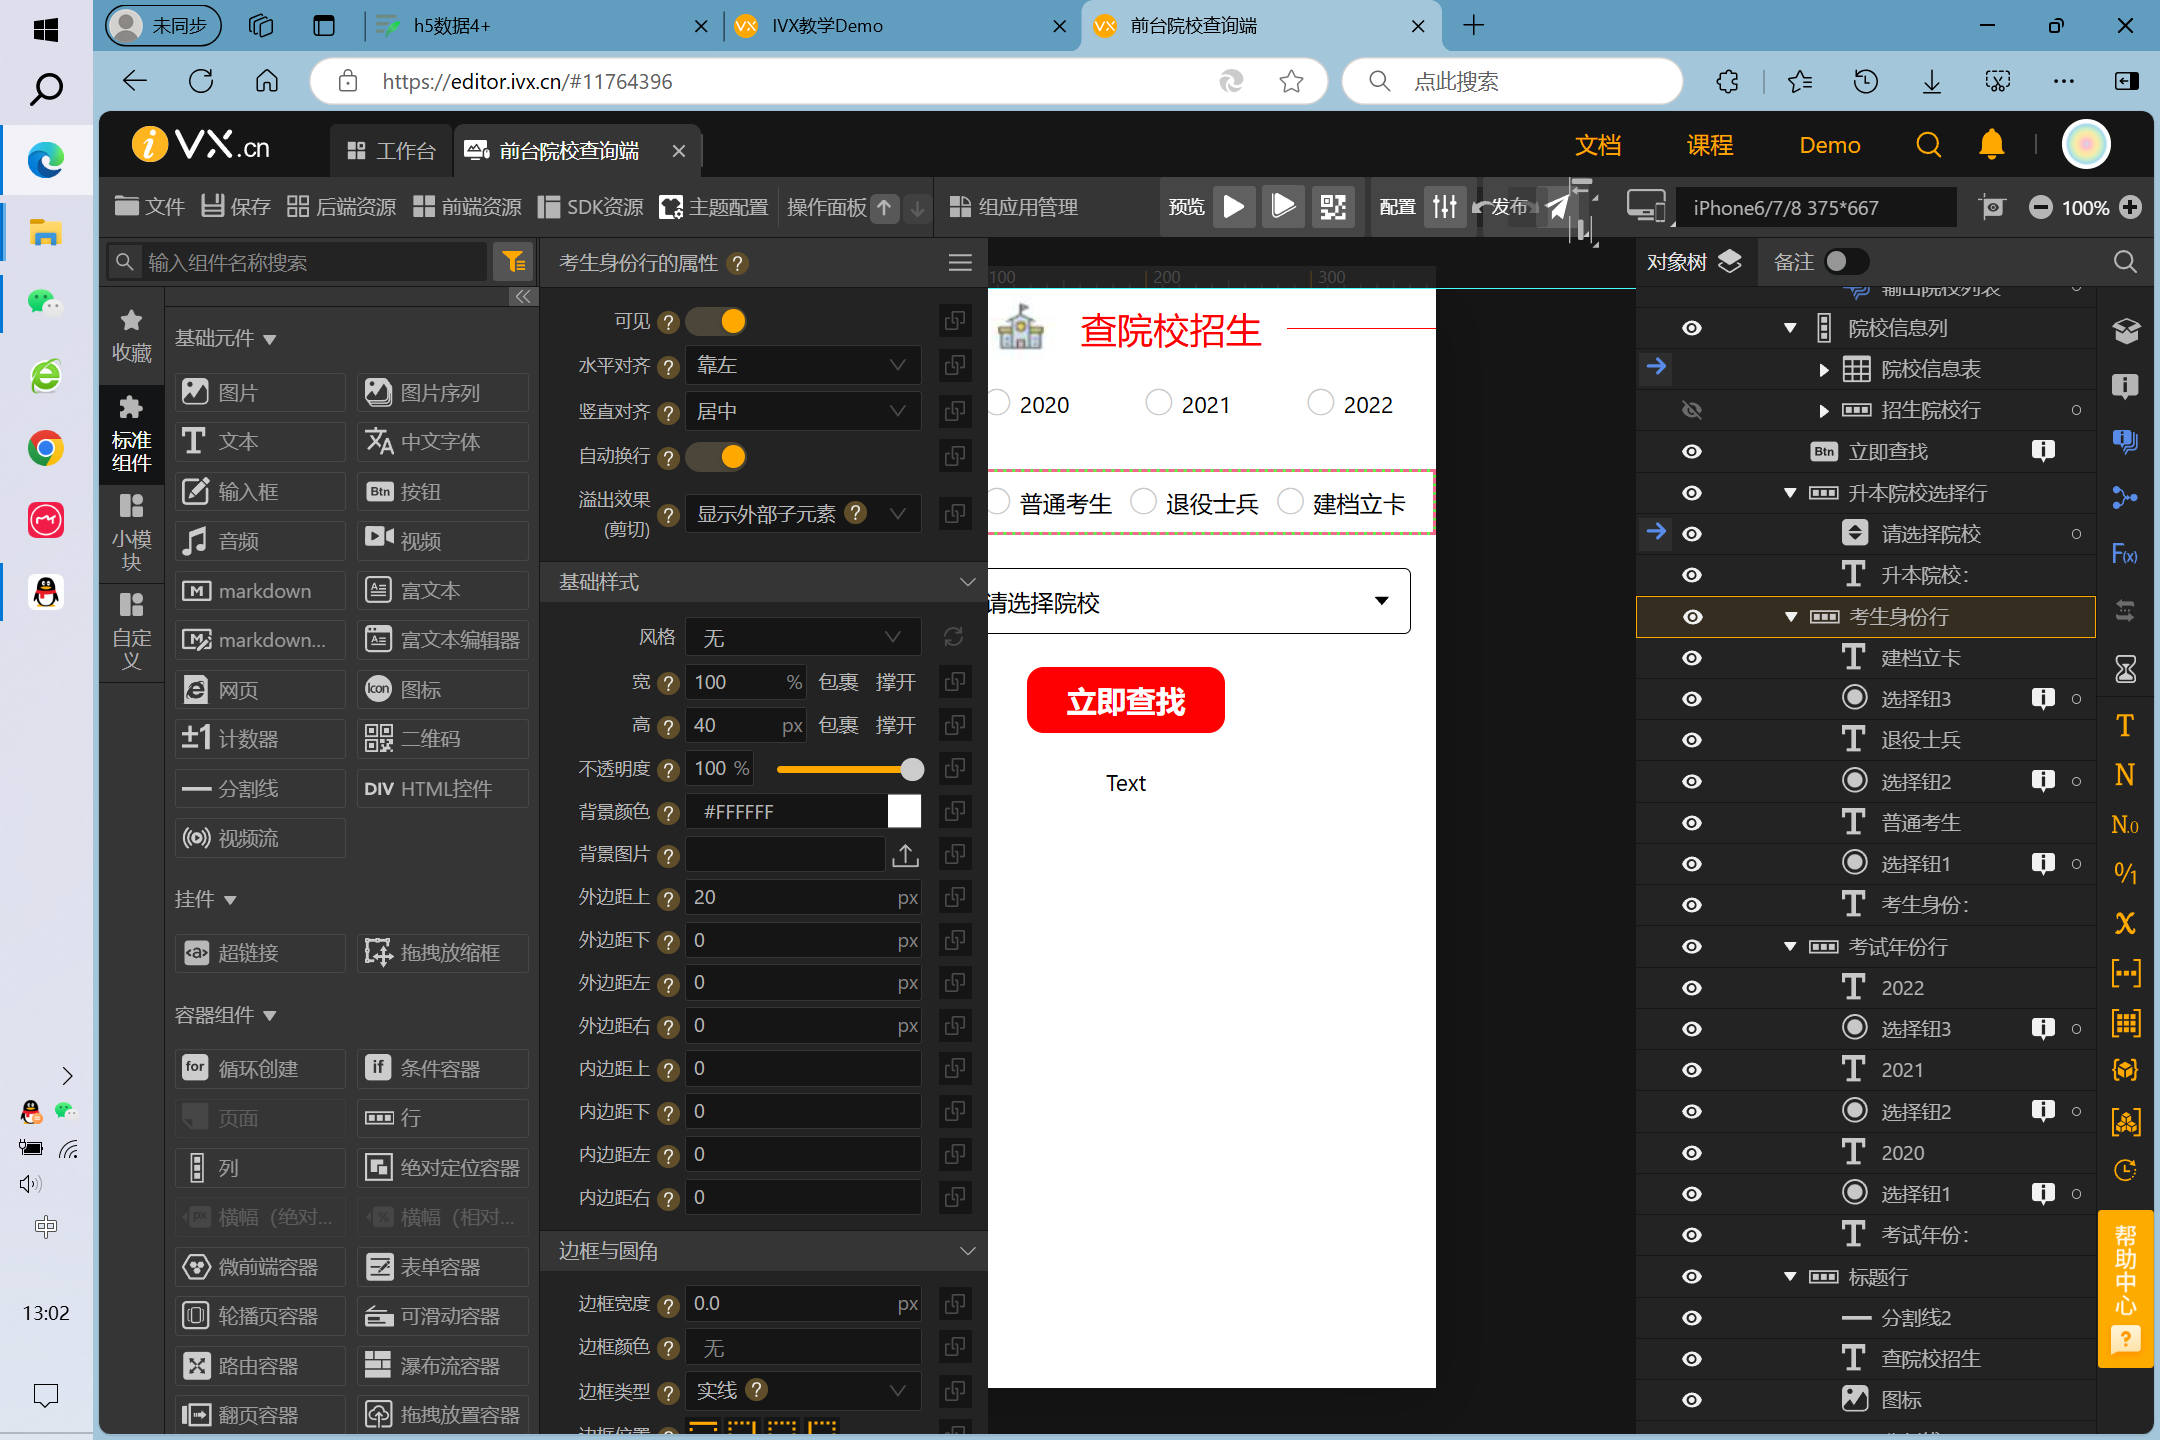
Task: Switch to the 工作台 tab
Action: [x=391, y=151]
